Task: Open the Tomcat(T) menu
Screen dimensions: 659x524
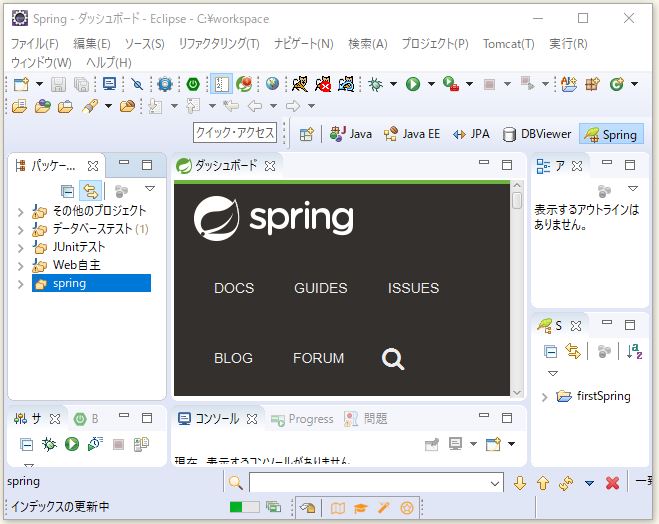Action: 509,44
